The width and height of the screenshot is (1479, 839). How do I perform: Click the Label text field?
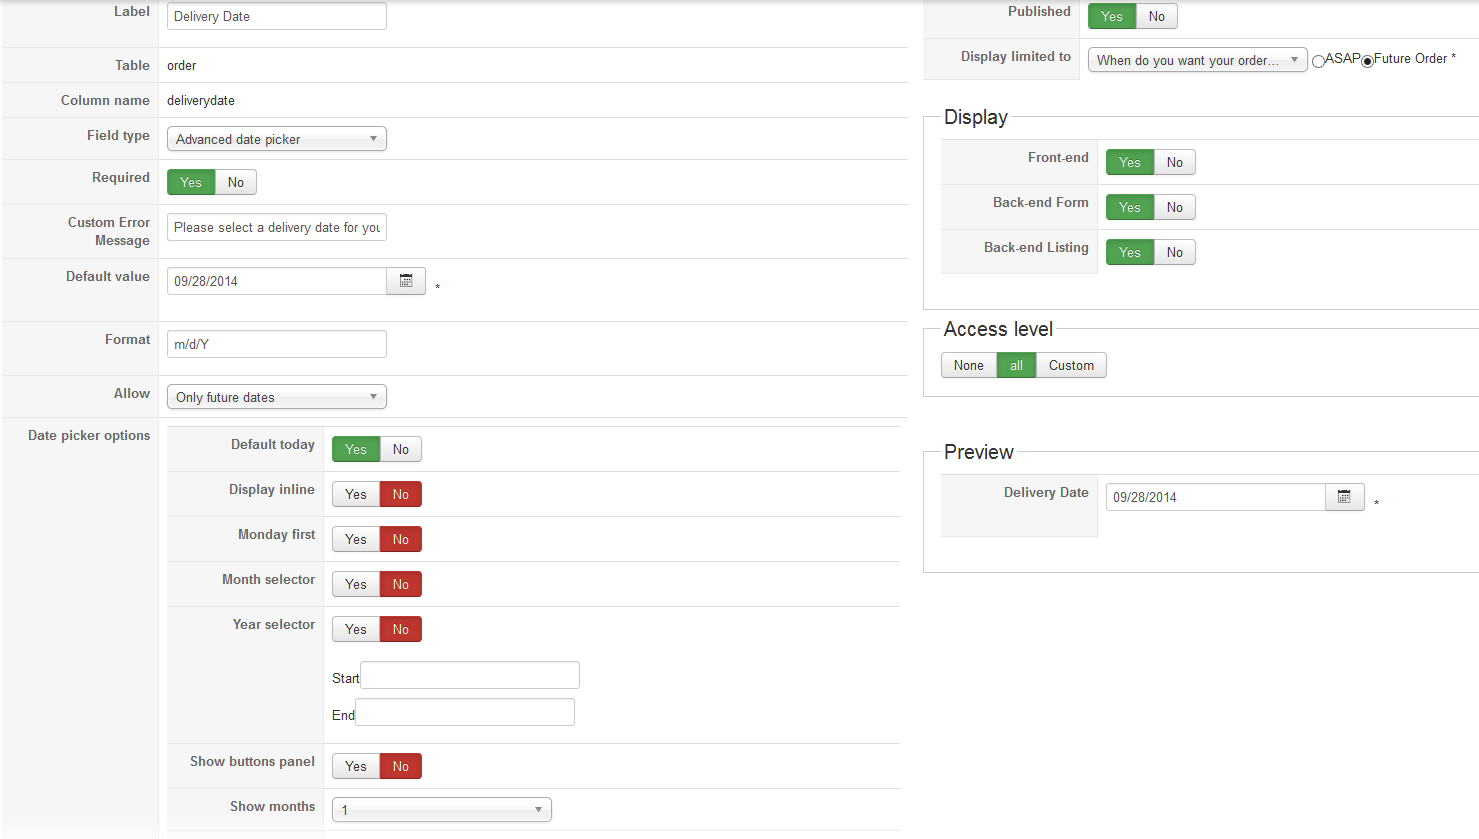pos(276,16)
